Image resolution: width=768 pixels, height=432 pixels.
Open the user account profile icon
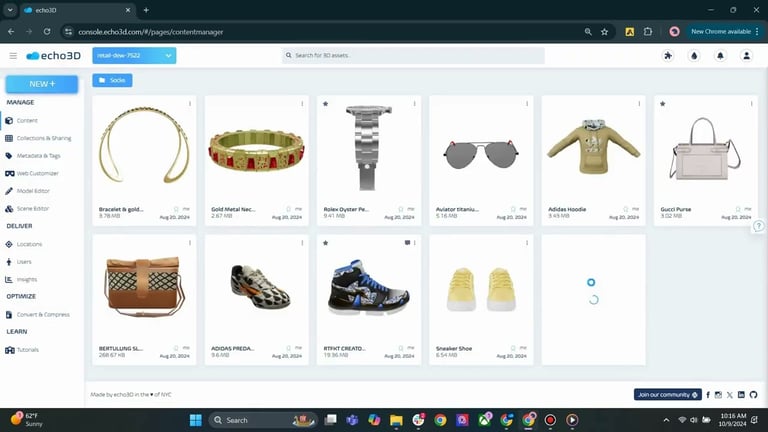pos(746,56)
